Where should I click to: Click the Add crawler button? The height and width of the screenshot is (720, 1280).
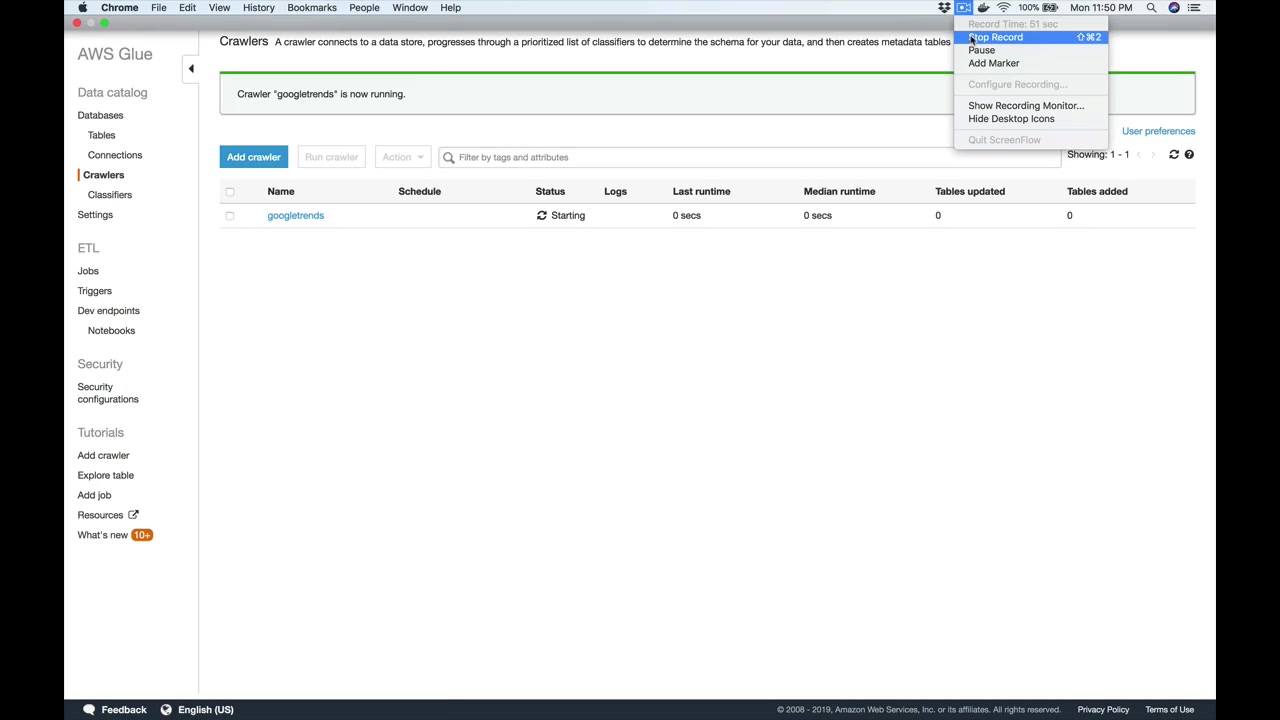pyautogui.click(x=253, y=157)
